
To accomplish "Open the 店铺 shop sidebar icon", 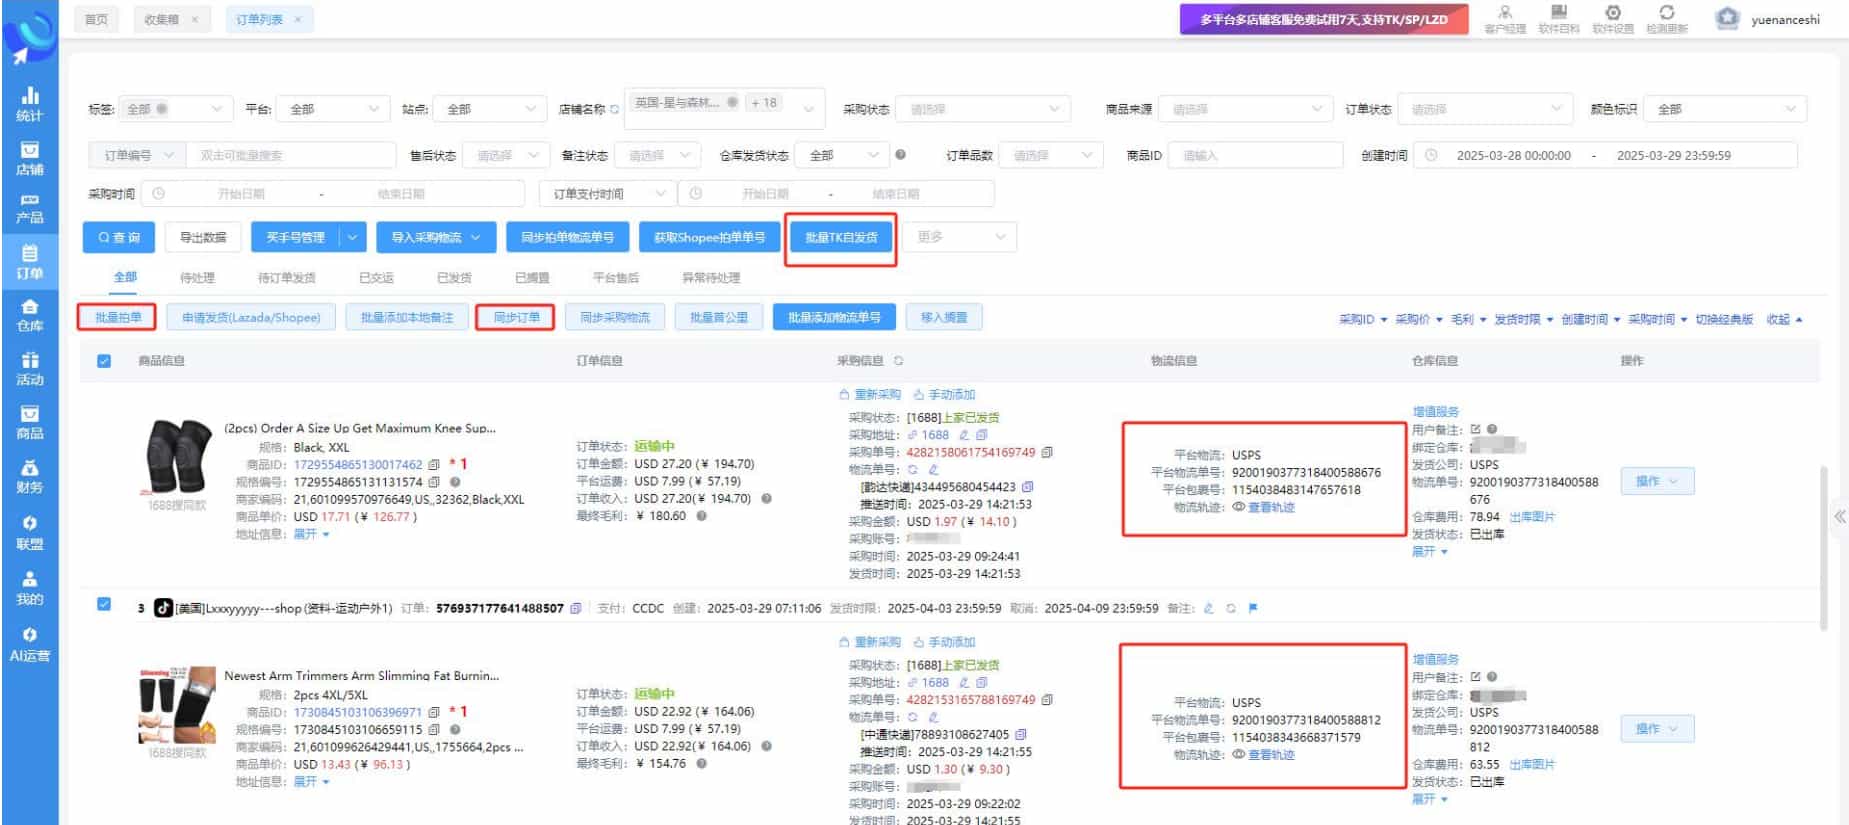I will tap(30, 158).
